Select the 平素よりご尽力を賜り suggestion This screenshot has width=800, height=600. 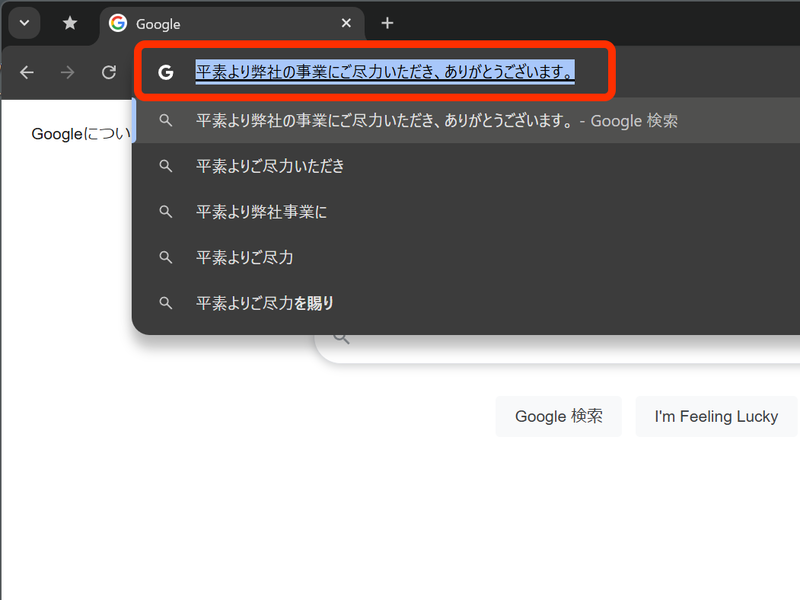[x=263, y=302]
